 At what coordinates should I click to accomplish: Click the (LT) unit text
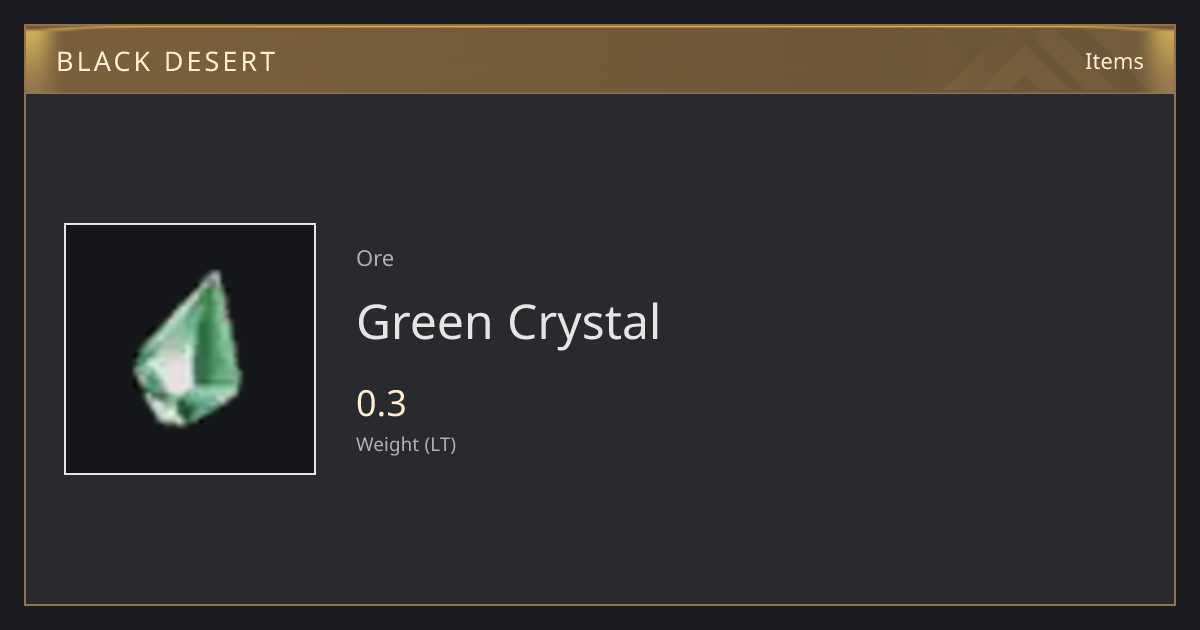[x=441, y=444]
